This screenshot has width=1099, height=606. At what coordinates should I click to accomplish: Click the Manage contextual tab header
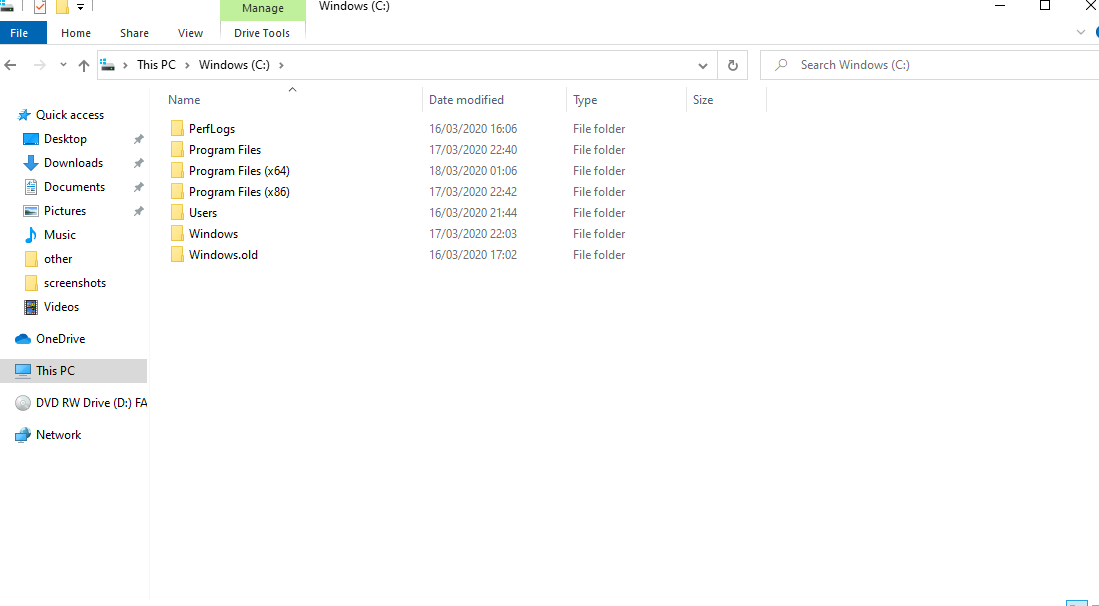[263, 8]
